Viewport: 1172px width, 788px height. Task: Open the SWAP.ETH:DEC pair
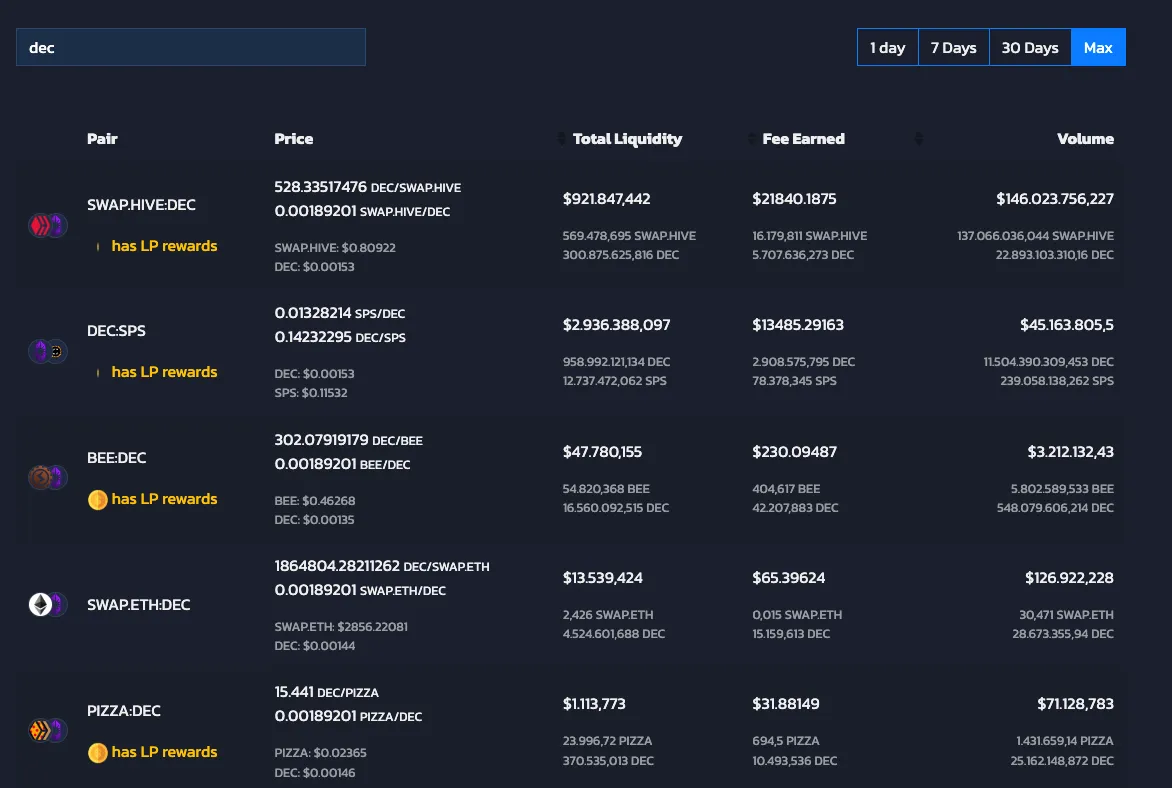tap(138, 604)
